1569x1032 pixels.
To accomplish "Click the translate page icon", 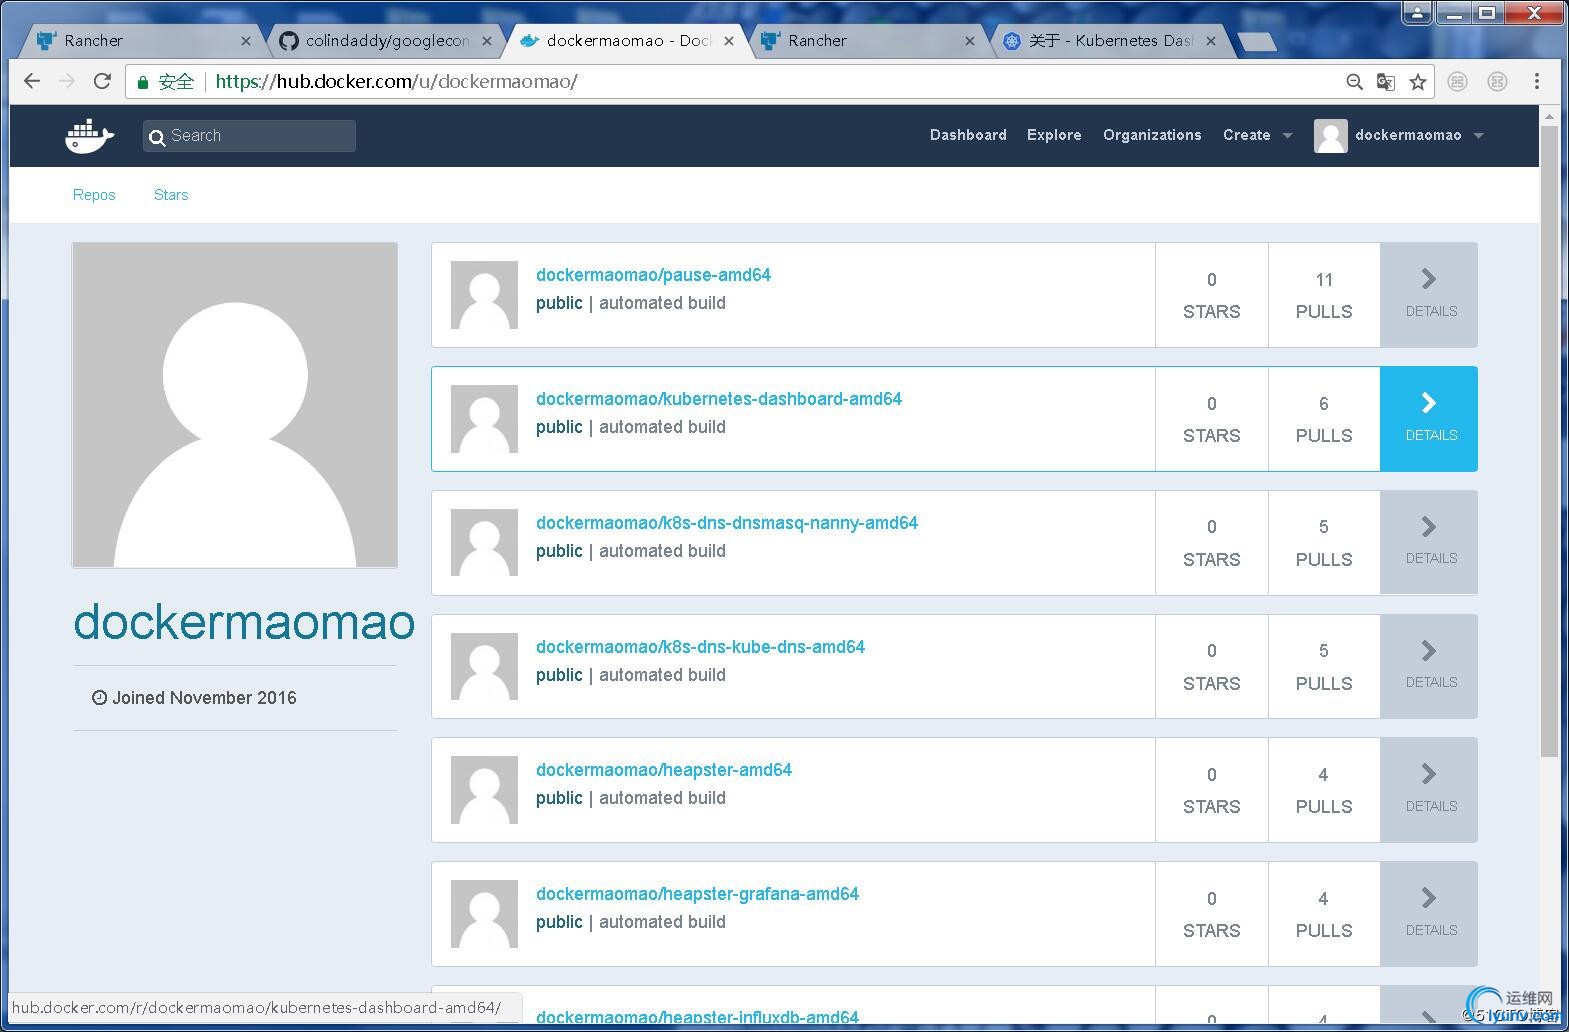I will [1386, 82].
